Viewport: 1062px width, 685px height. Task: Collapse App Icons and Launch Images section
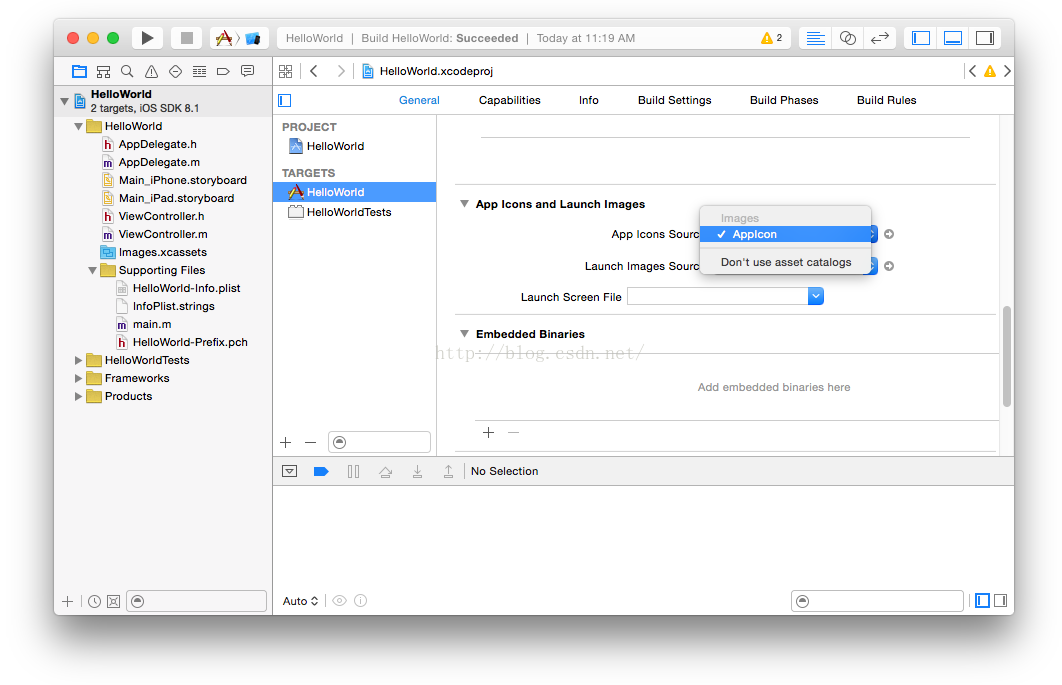point(465,204)
